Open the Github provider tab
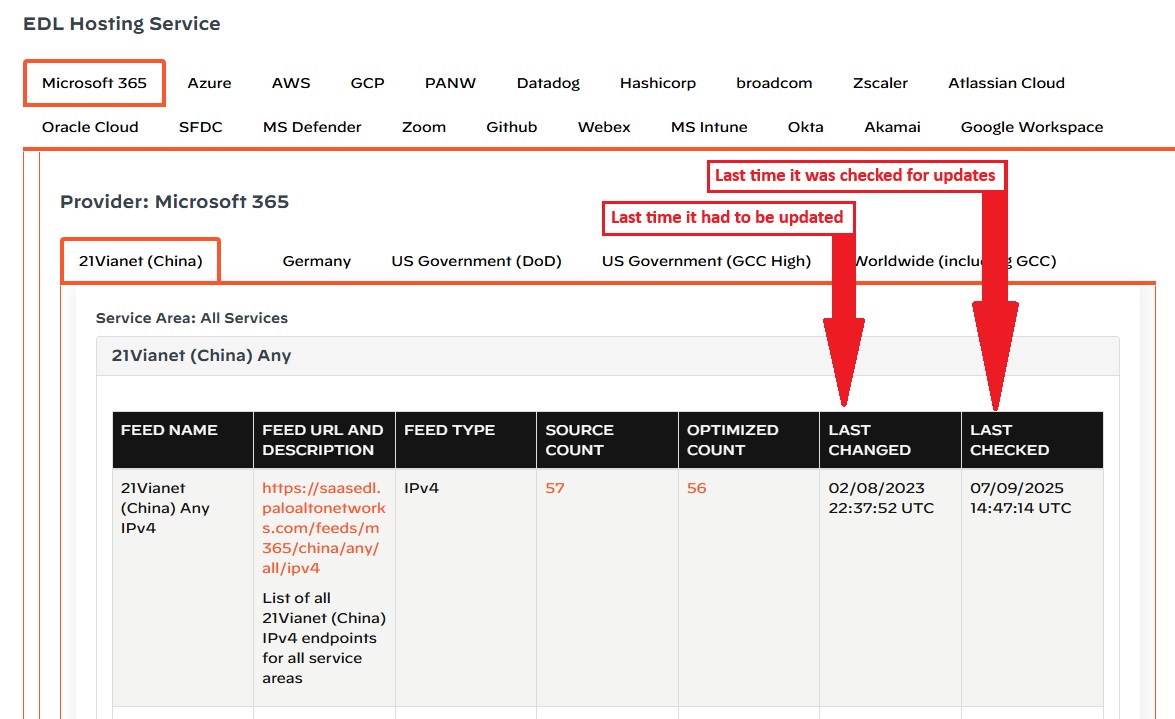 point(512,127)
